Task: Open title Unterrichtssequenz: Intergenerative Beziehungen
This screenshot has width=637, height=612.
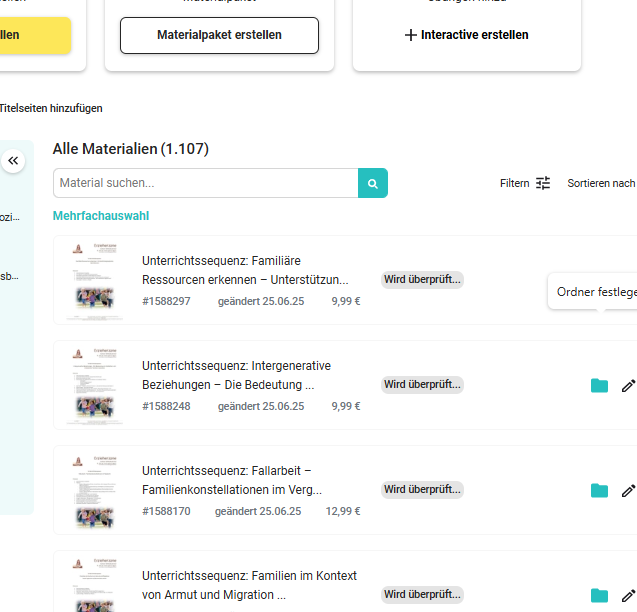Action: [x=236, y=375]
